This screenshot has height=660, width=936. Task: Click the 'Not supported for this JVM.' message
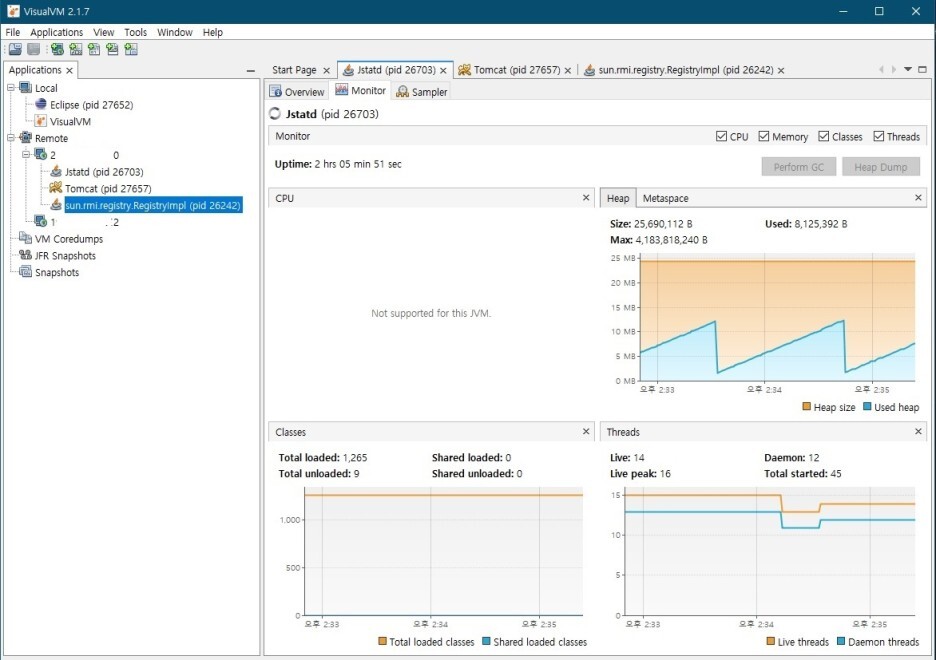click(431, 313)
